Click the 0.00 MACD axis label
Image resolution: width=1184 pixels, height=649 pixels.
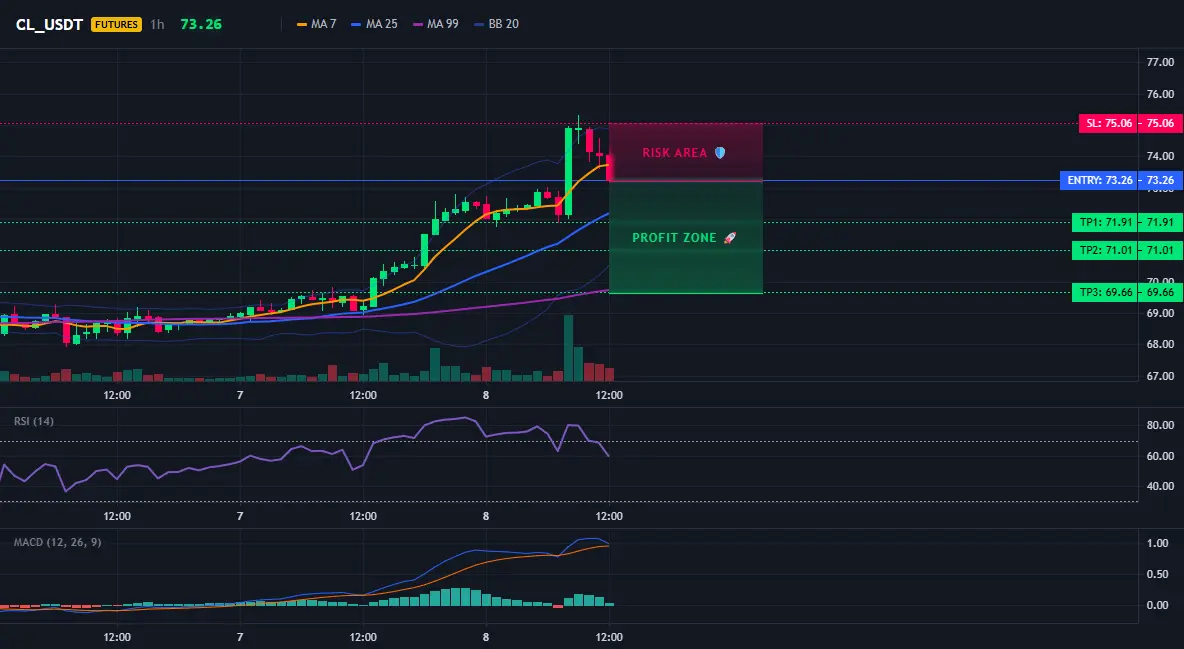point(1158,605)
